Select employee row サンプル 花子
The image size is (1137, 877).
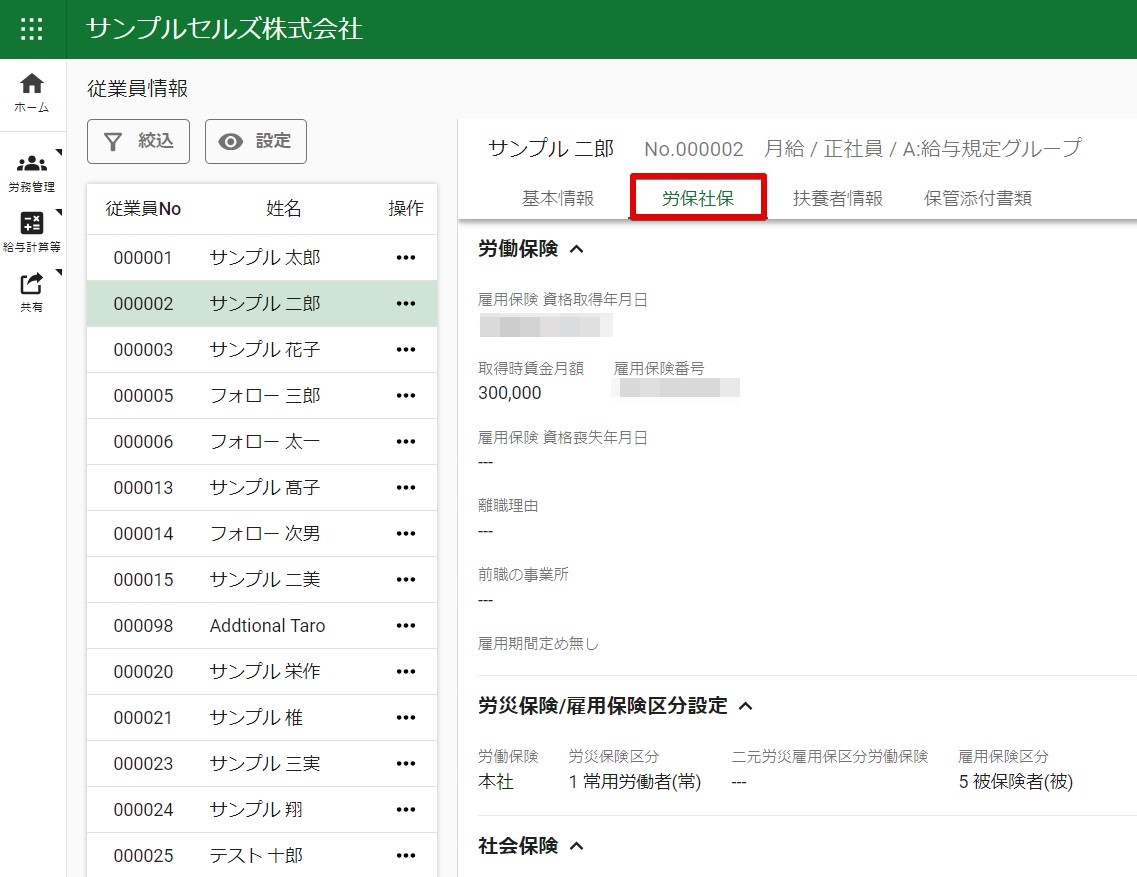(x=262, y=350)
